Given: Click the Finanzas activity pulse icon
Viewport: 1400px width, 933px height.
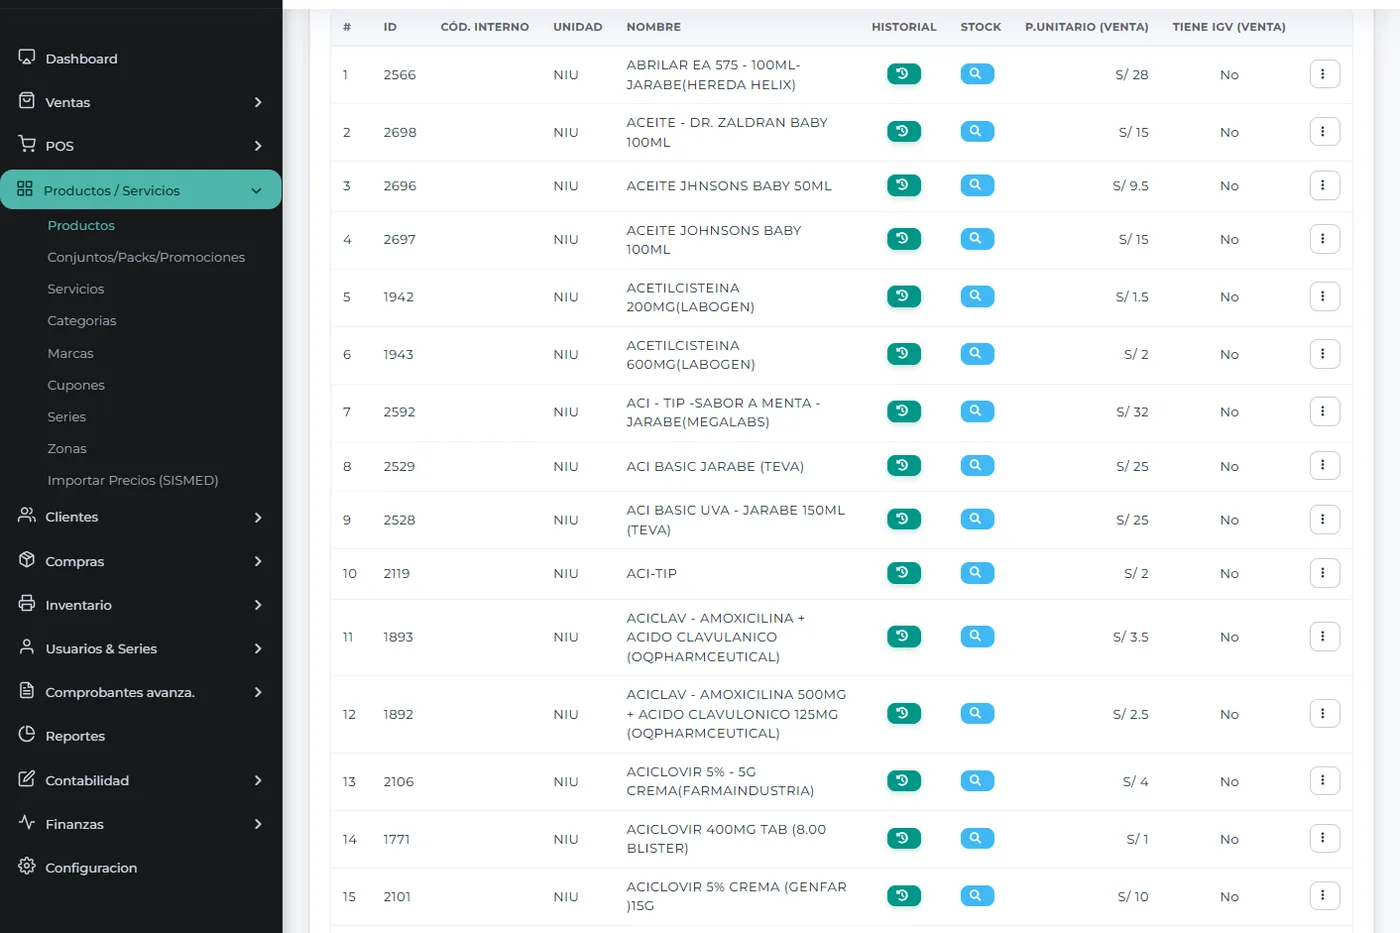Looking at the screenshot, I should (x=27, y=822).
